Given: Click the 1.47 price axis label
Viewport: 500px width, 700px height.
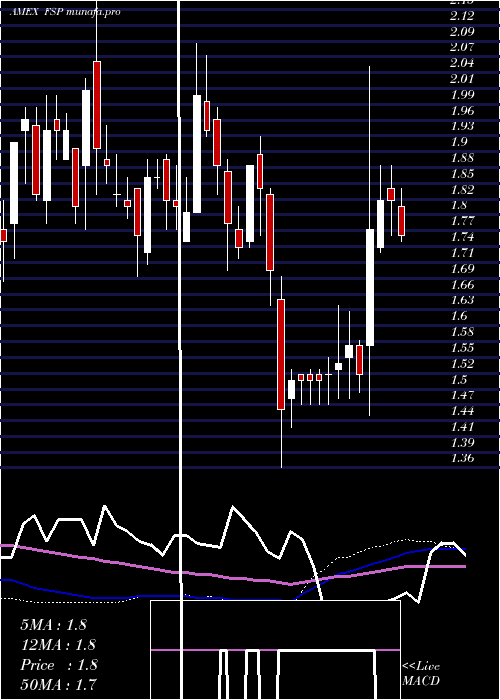Looking at the screenshot, I should tap(462, 395).
